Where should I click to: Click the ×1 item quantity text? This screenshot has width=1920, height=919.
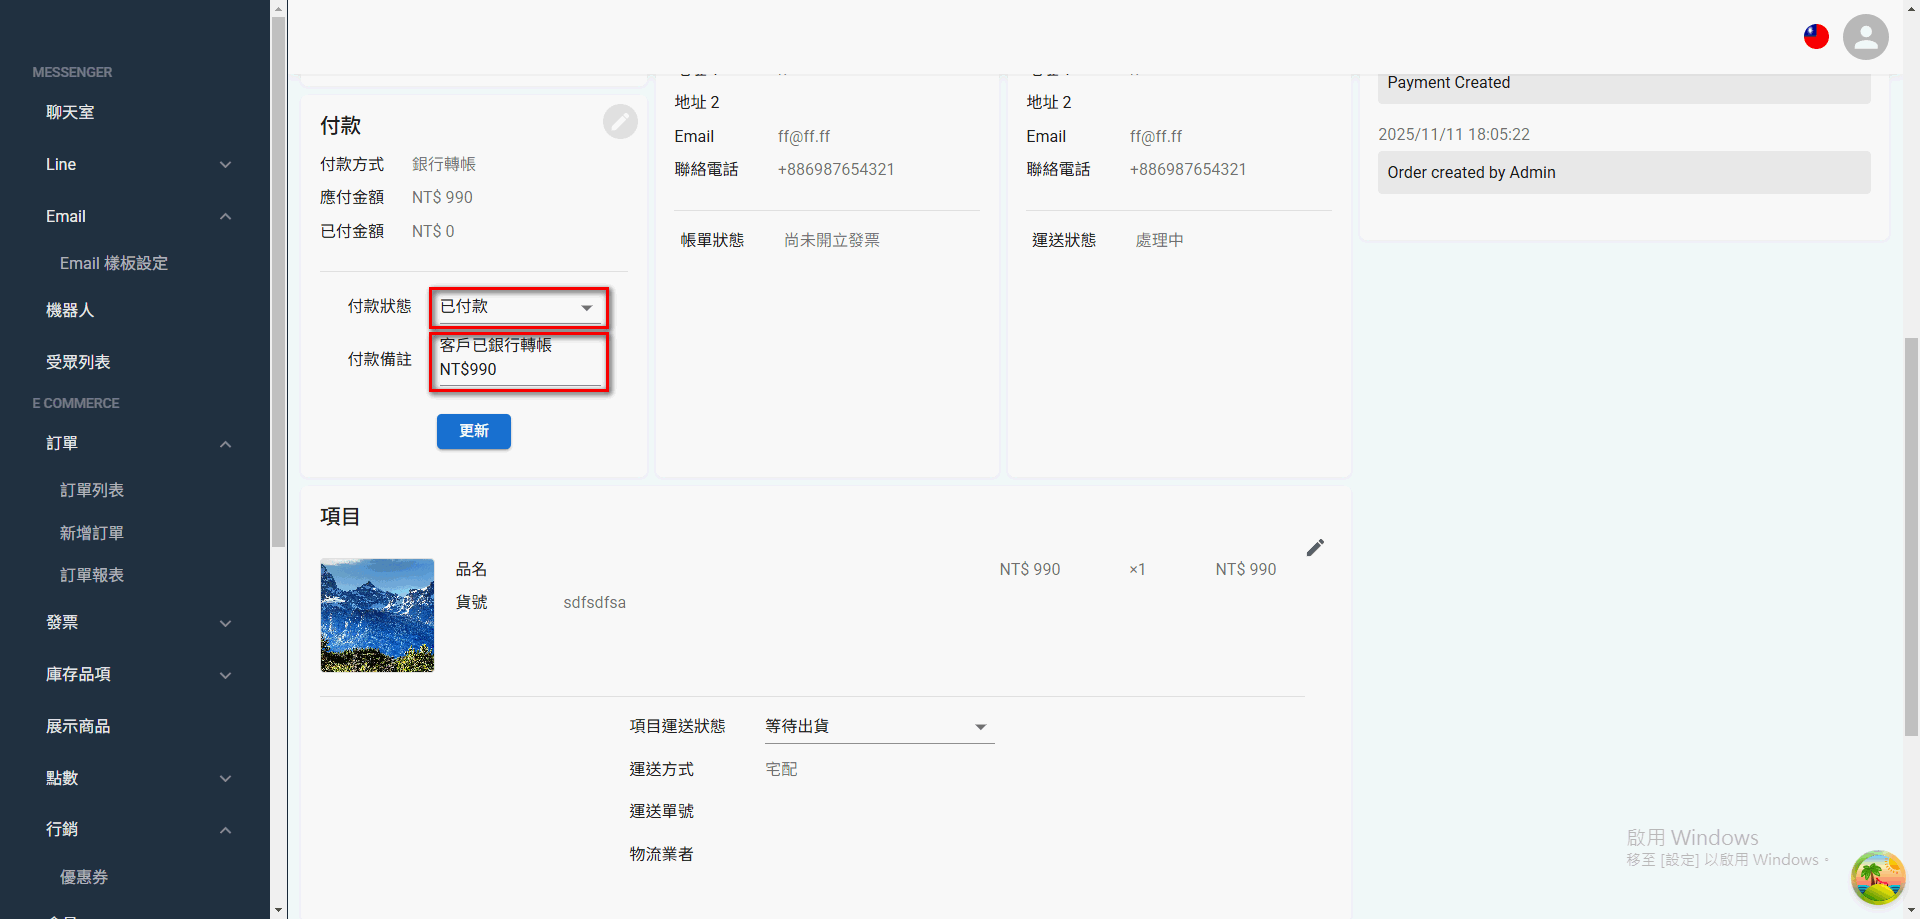pyautogui.click(x=1137, y=569)
